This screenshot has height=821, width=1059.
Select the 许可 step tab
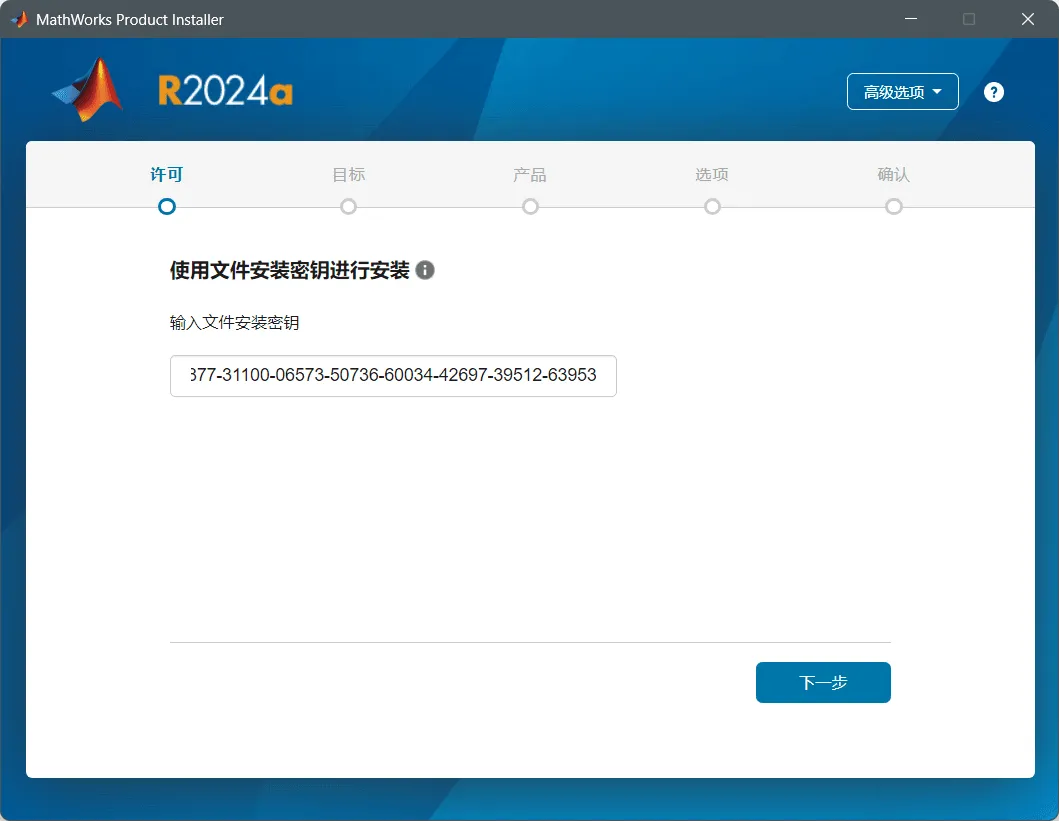[x=166, y=175]
